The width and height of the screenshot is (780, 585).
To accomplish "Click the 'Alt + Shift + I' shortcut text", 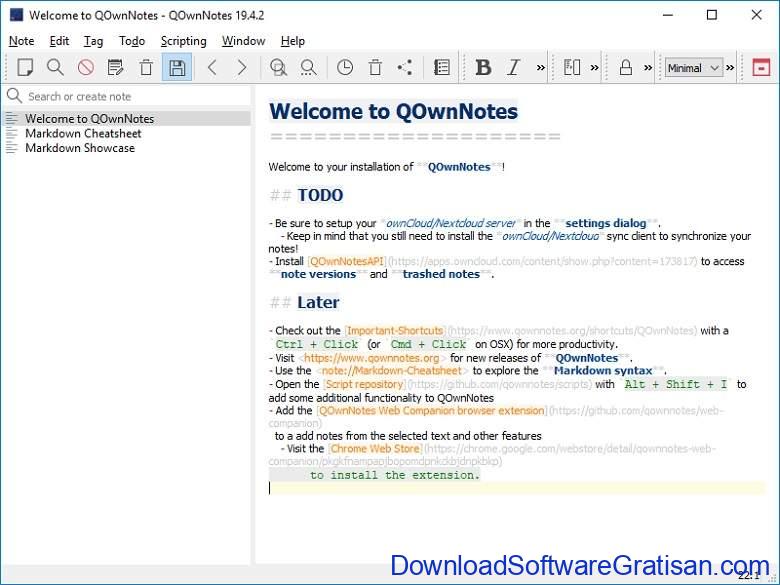I will pos(676,384).
